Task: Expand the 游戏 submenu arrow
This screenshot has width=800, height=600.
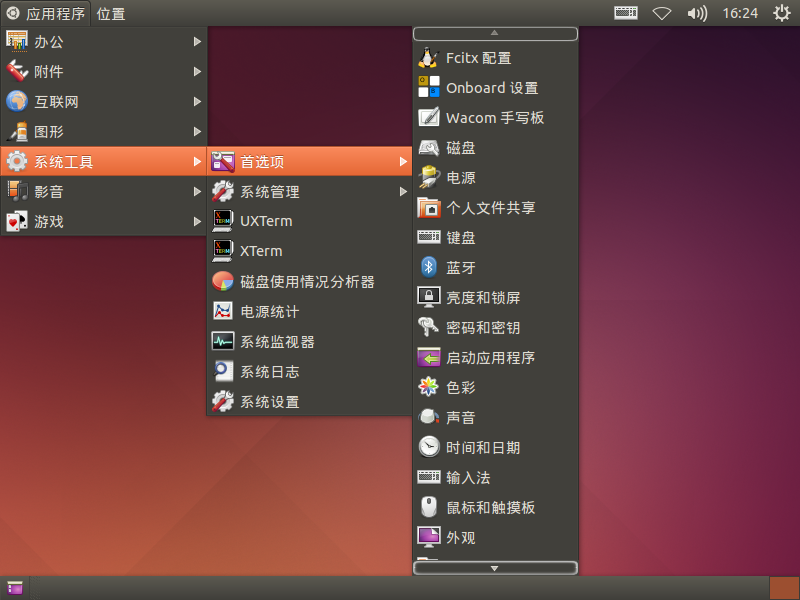Action: pos(197,221)
